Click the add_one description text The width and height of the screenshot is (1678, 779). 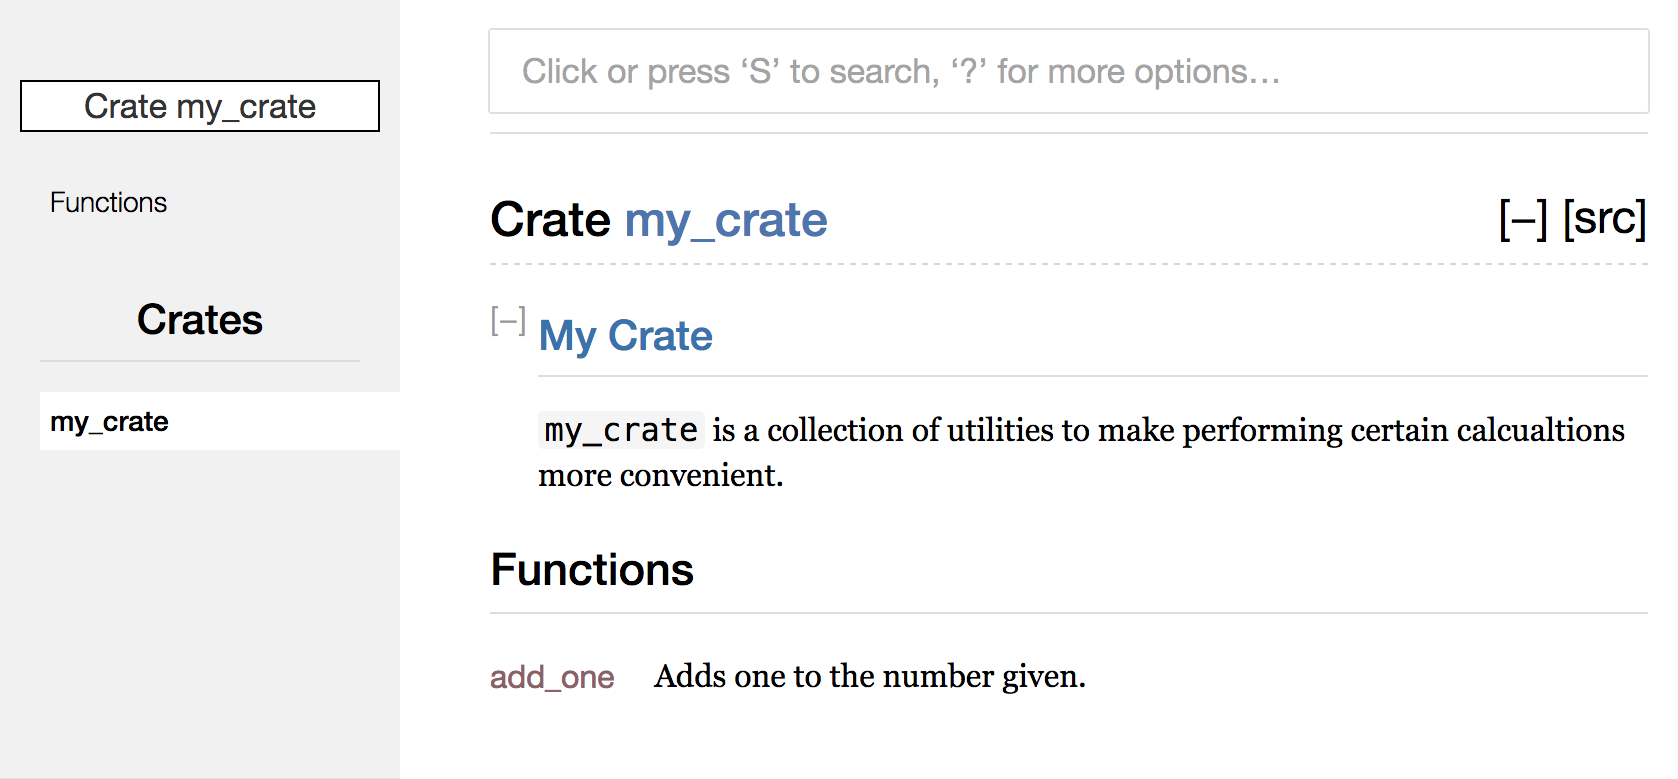click(x=869, y=676)
